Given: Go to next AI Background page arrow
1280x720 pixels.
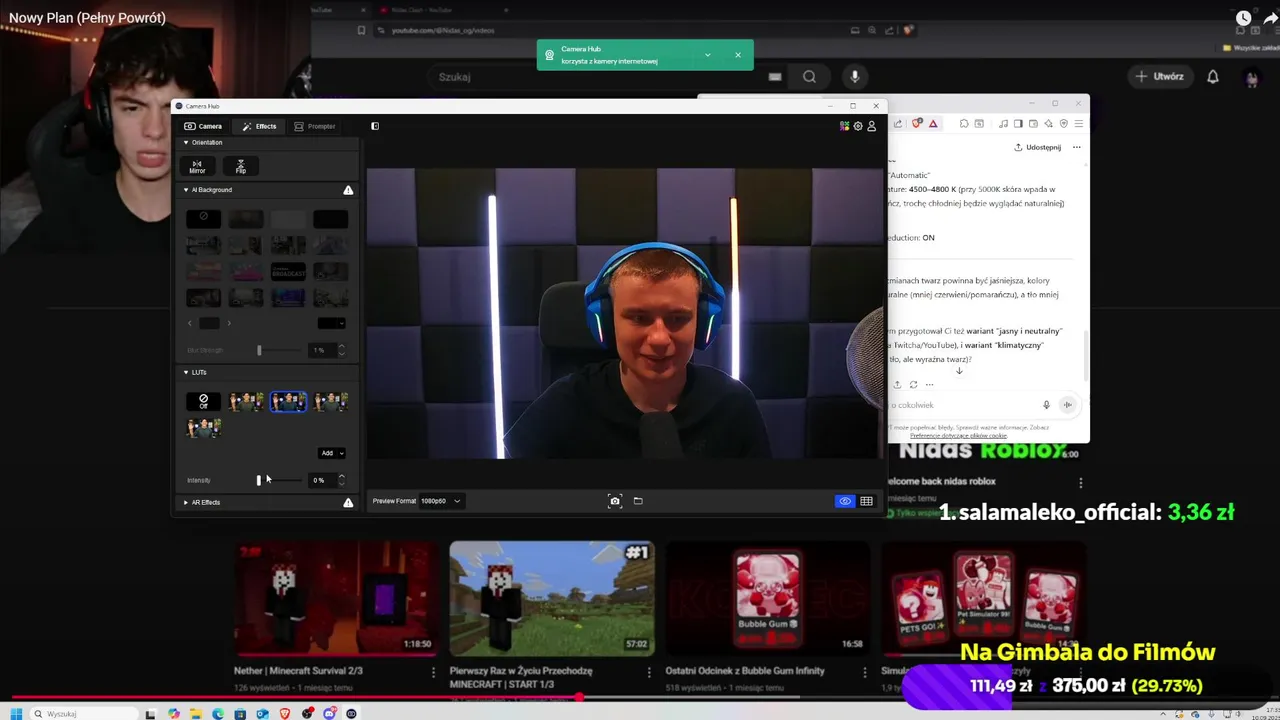Looking at the screenshot, I should (229, 323).
